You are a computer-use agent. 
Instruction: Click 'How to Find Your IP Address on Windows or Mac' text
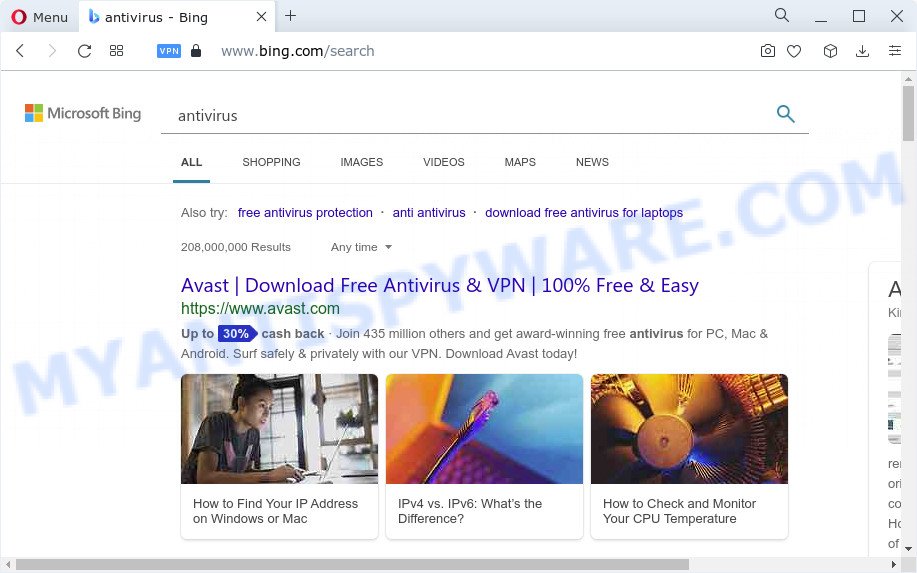pos(275,511)
